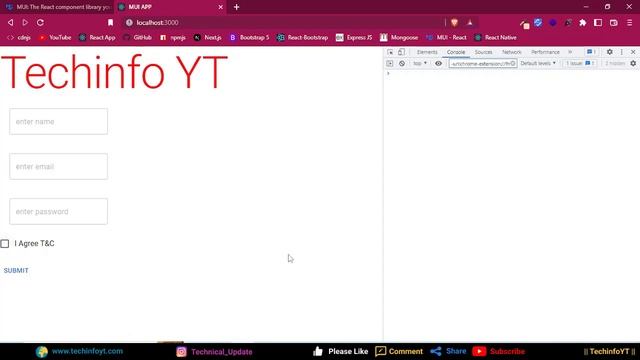Show the console sidebar icon
Screen dimensions: 640x360
click(x=390, y=64)
